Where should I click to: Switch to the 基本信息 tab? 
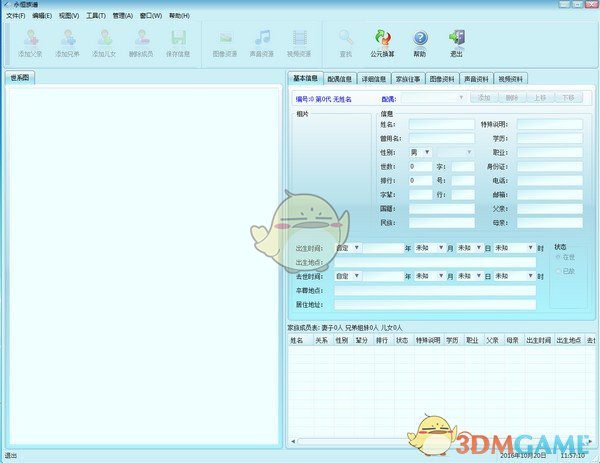[x=305, y=78]
